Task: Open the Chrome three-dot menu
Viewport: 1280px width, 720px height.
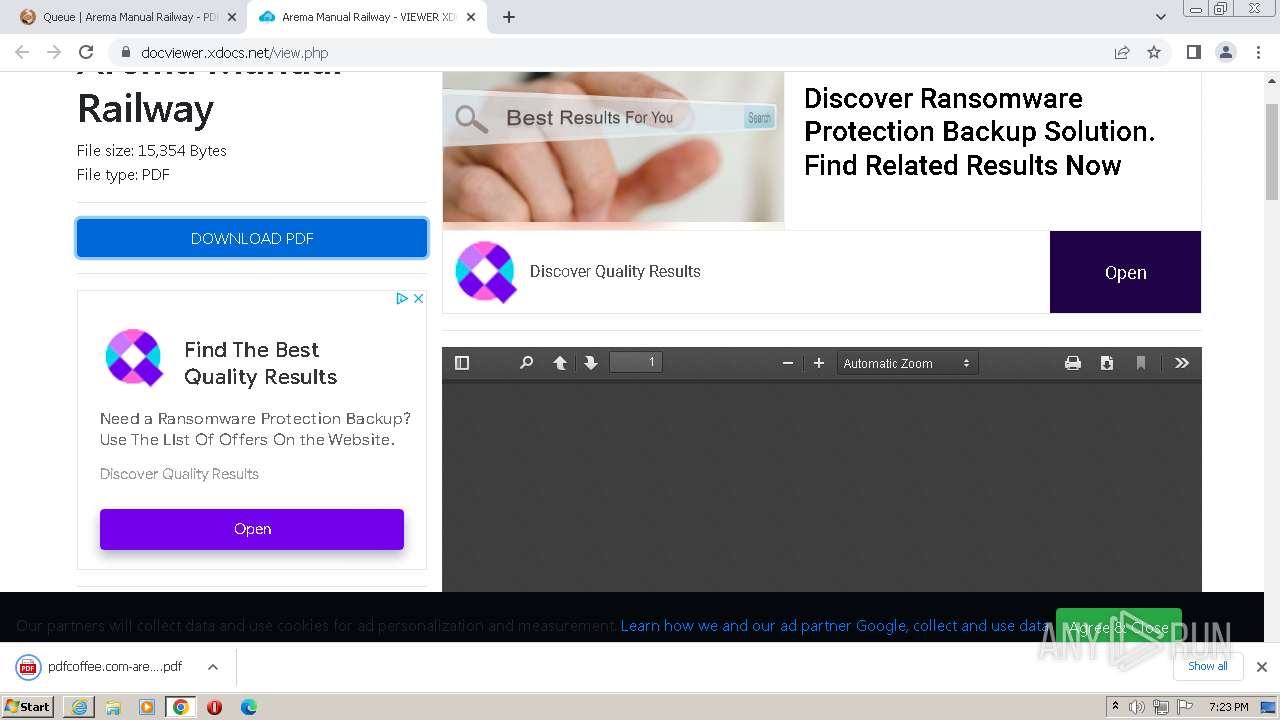Action: [1258, 52]
